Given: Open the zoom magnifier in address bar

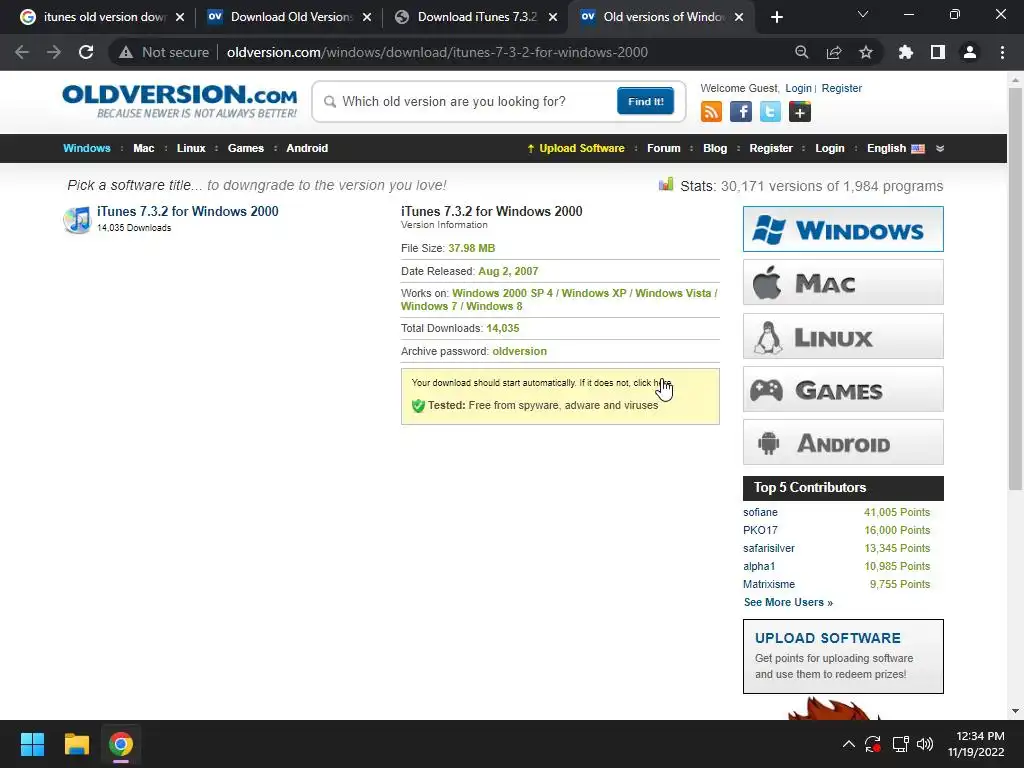Looking at the screenshot, I should click(801, 52).
